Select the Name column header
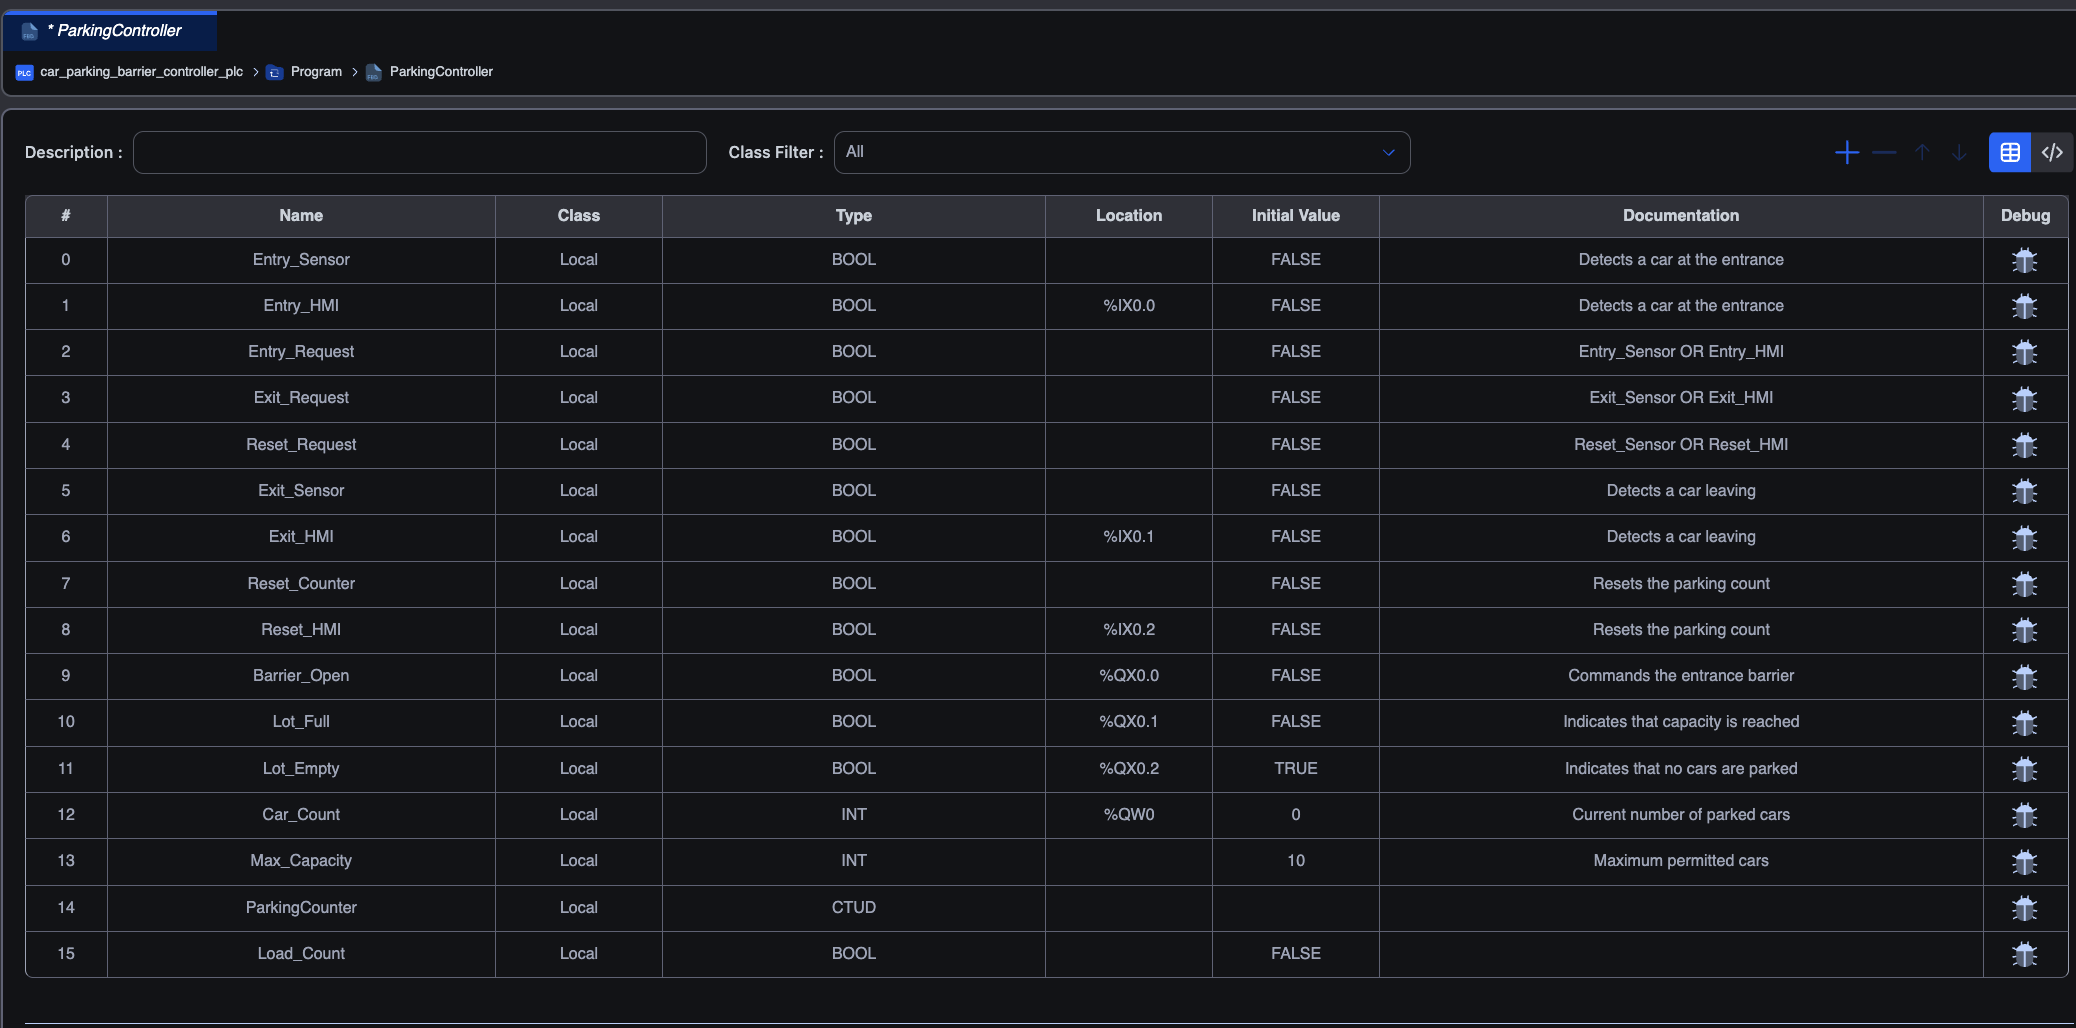 pos(301,216)
